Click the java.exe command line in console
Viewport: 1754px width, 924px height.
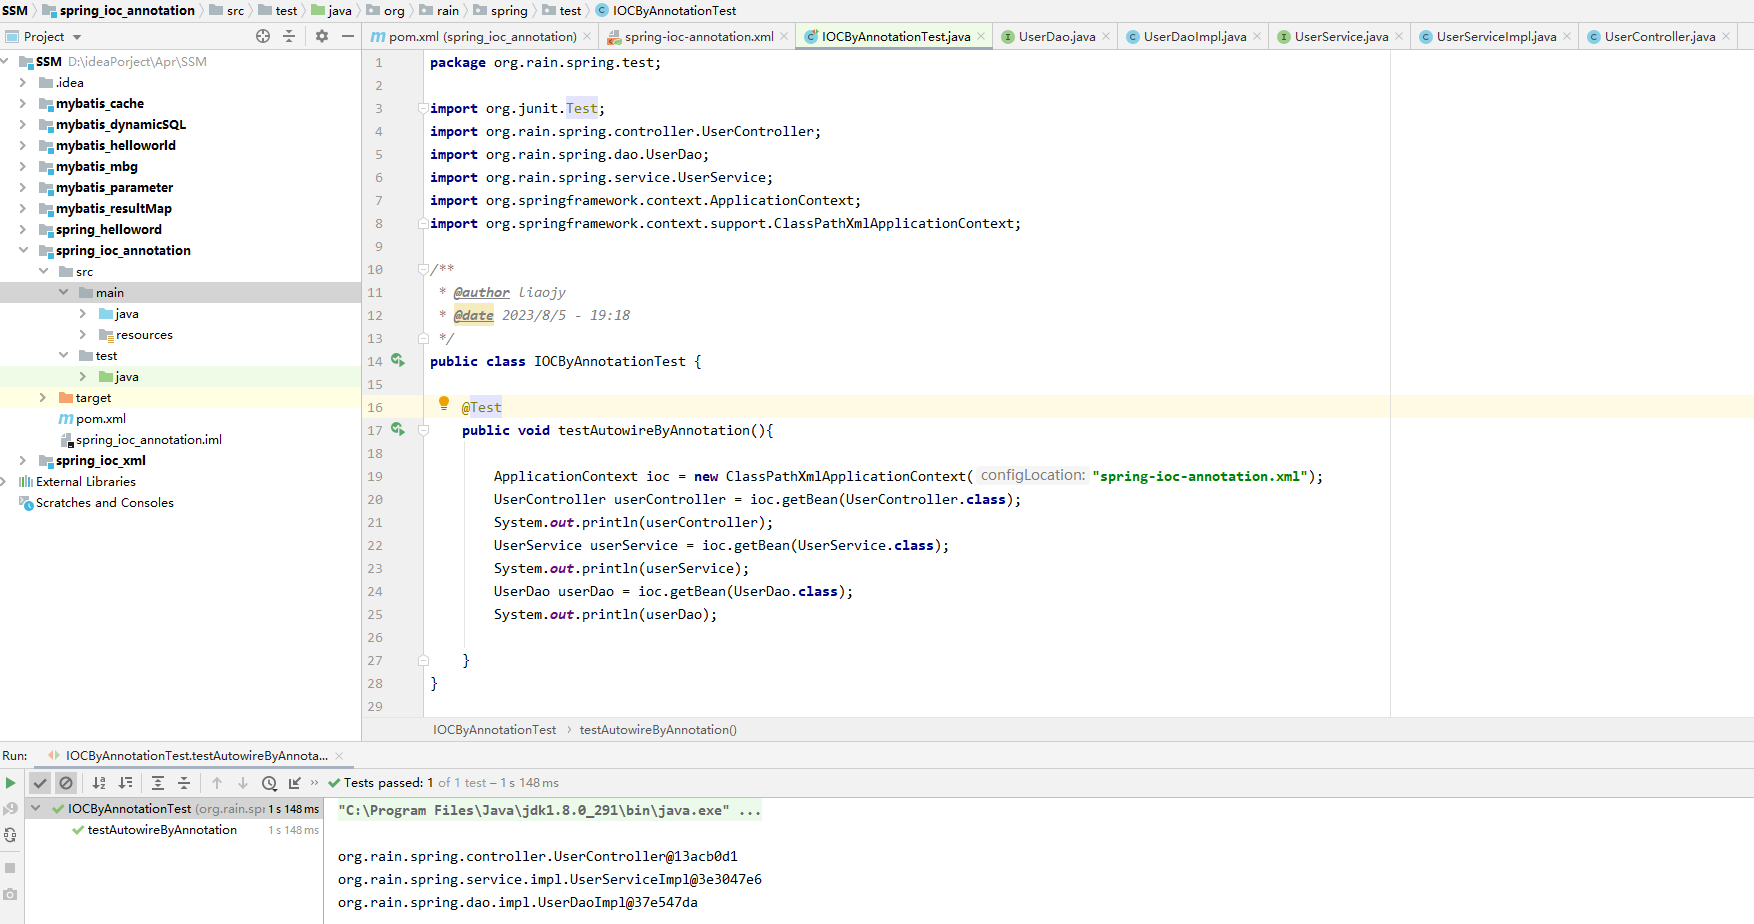(549, 810)
